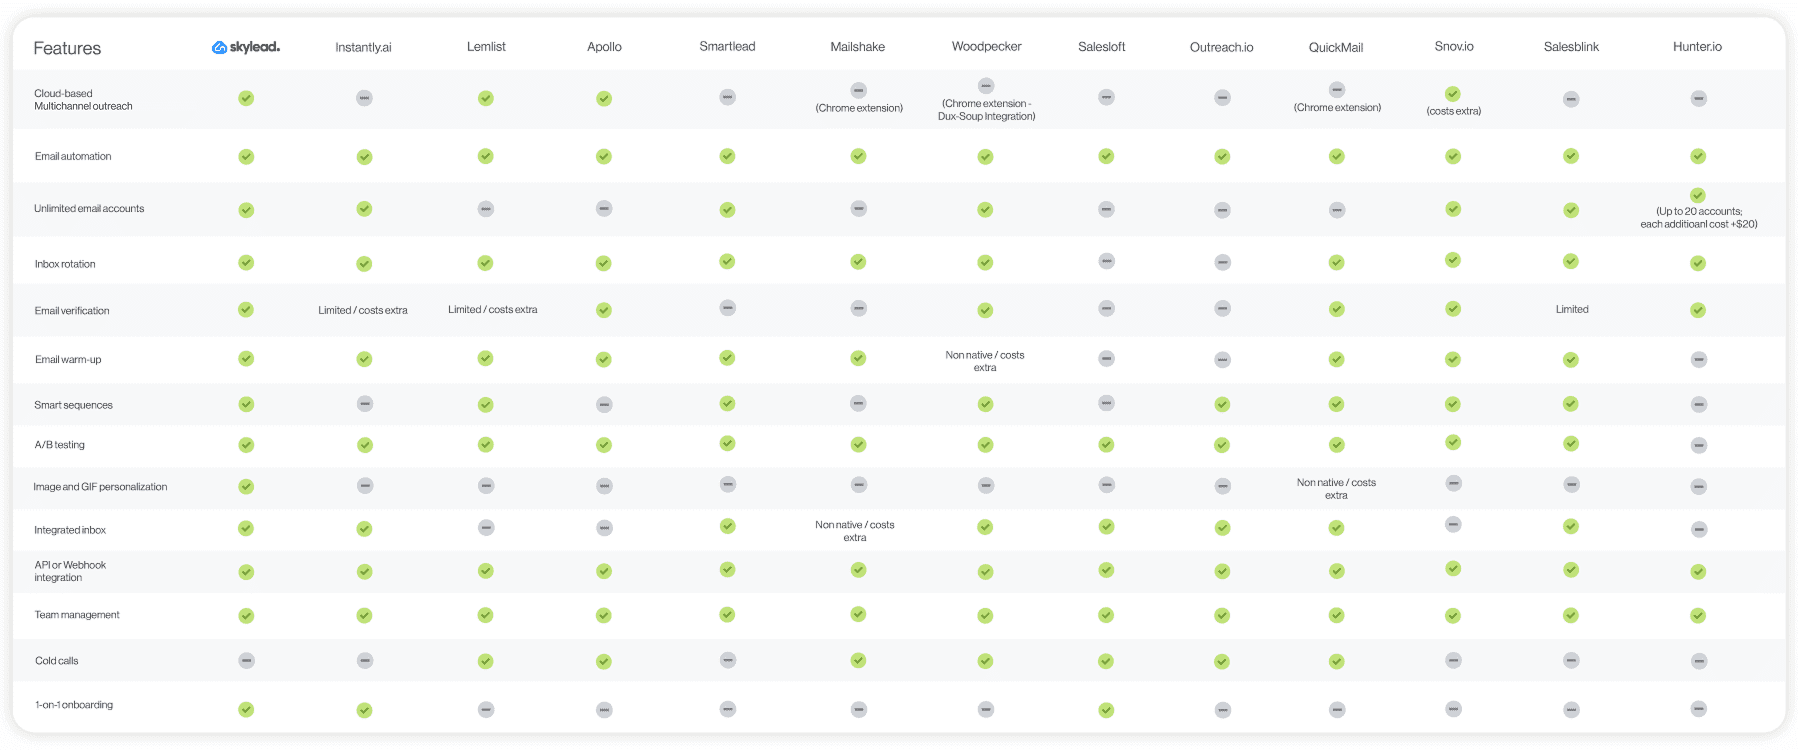Click the Features column heading
This screenshot has width=1798, height=750.
click(67, 48)
